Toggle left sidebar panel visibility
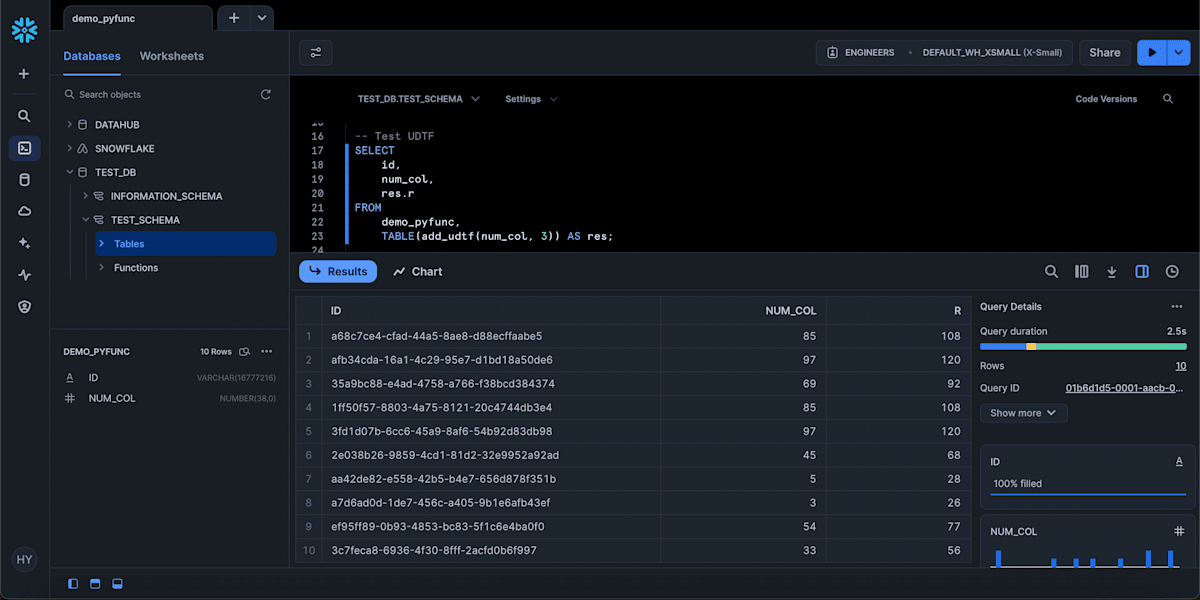The image size is (1200, 600). click(73, 583)
